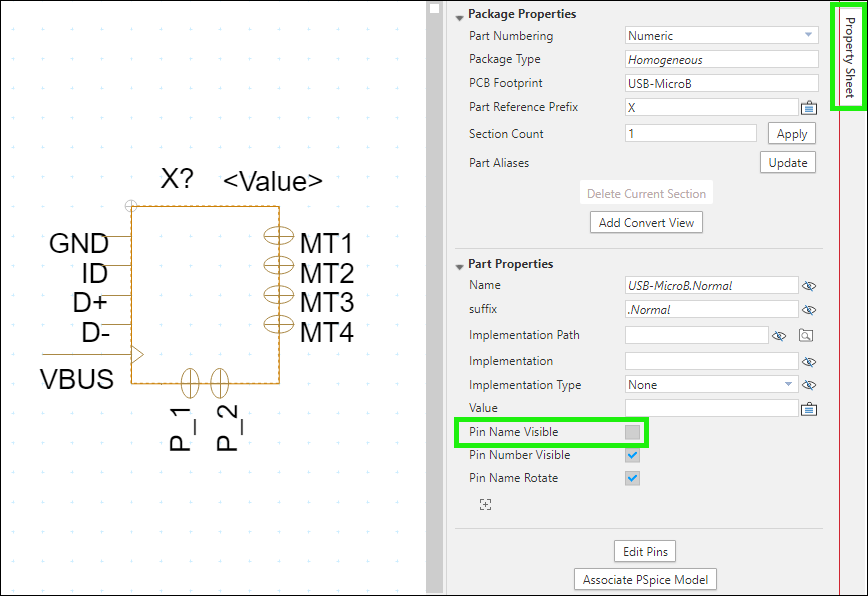Collapse the Part Properties section
This screenshot has height=596, width=868.
(460, 263)
